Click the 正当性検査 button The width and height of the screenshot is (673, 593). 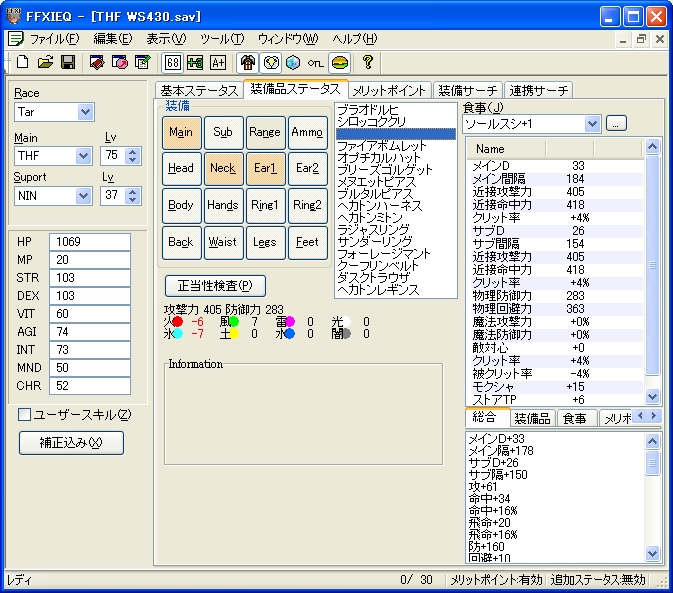click(x=215, y=286)
